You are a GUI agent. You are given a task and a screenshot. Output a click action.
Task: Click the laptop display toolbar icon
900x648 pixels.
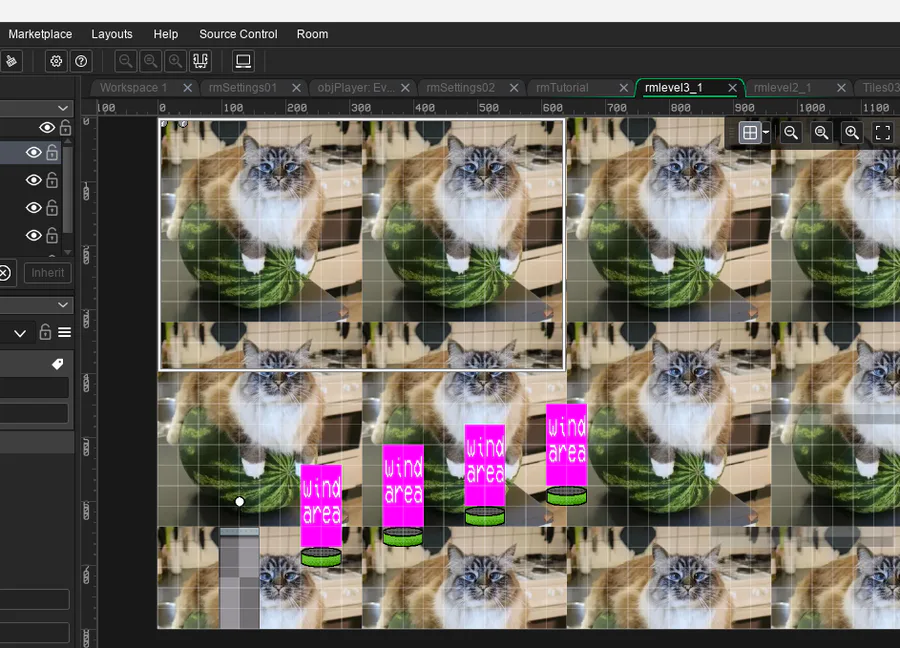tap(243, 61)
